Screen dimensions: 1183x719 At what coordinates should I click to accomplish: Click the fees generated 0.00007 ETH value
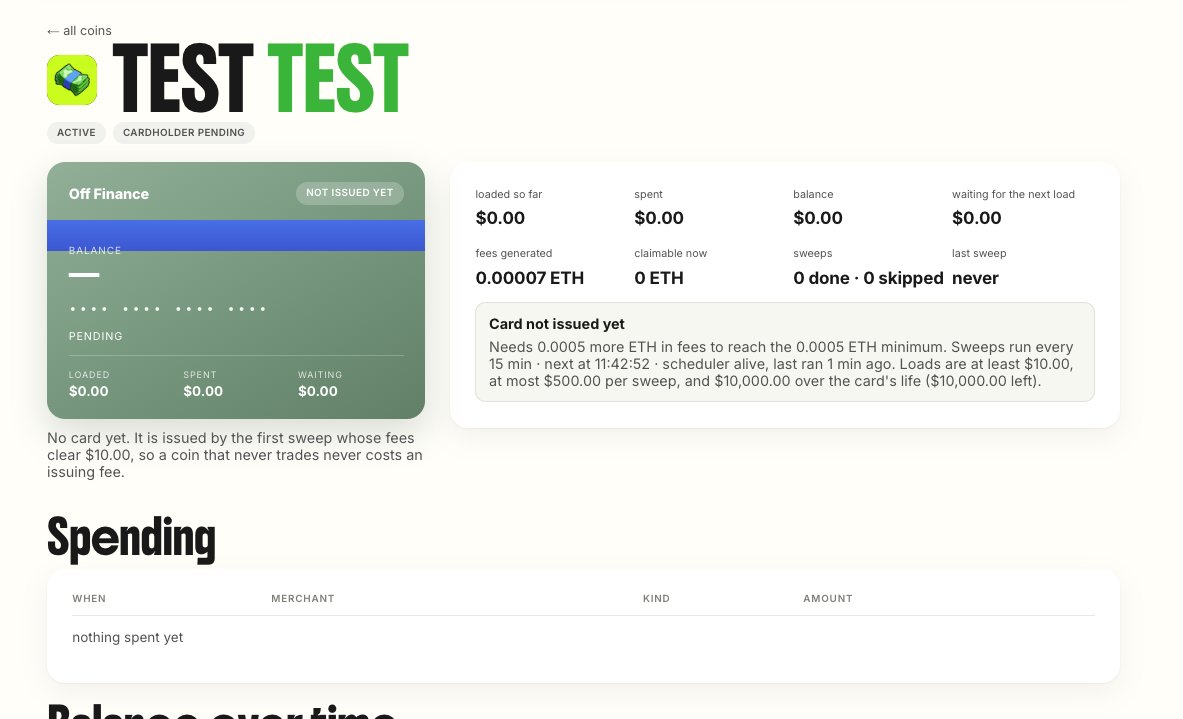click(530, 278)
